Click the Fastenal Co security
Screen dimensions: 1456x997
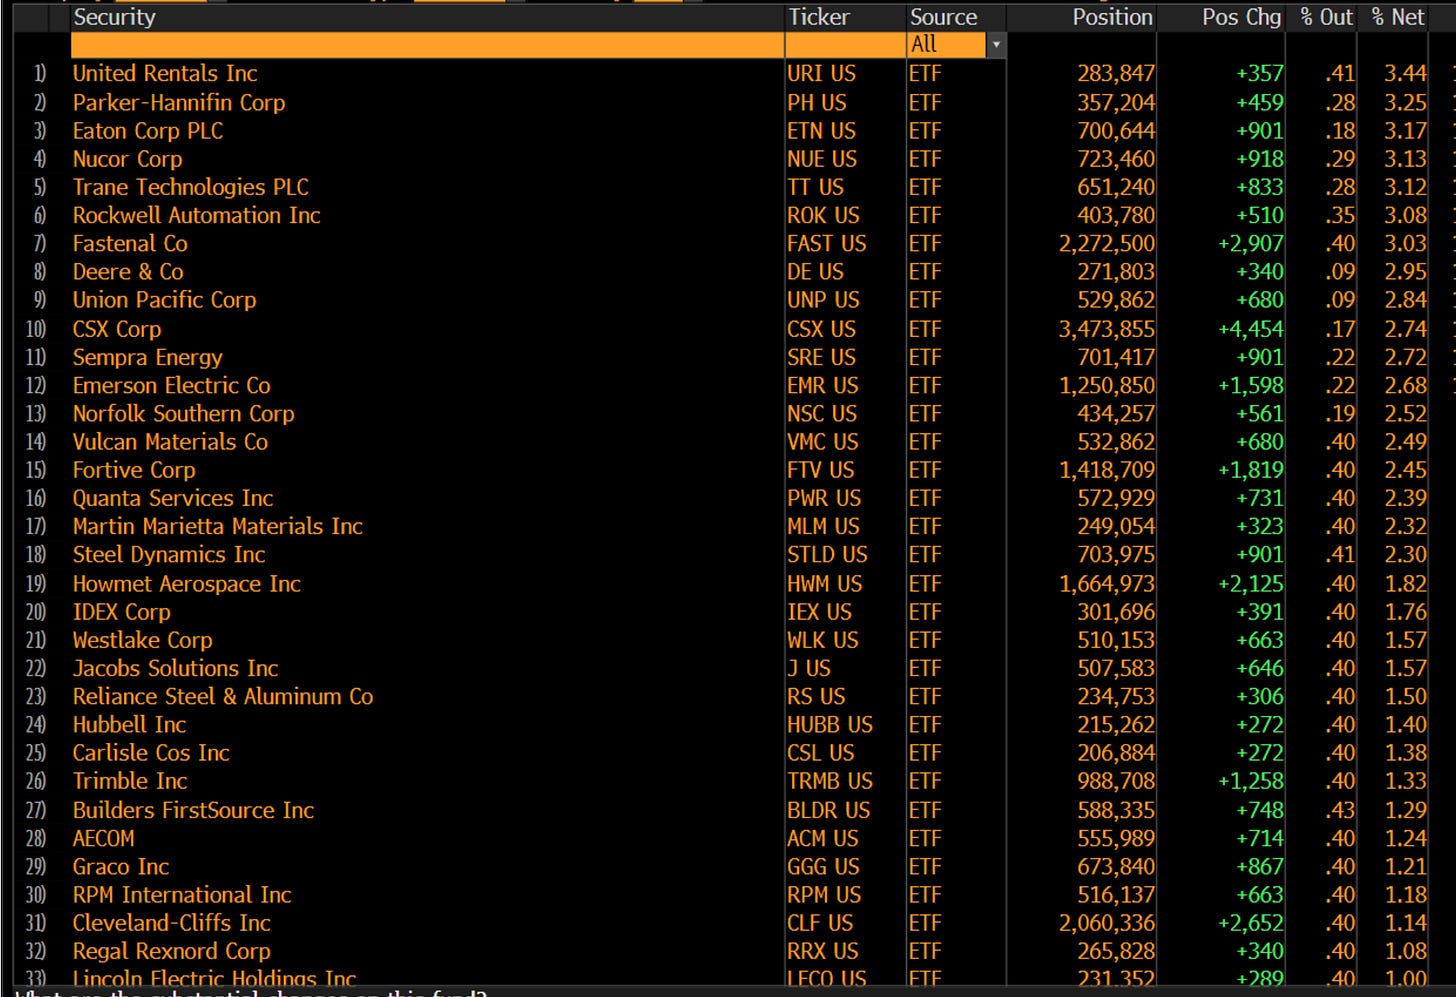click(x=130, y=244)
